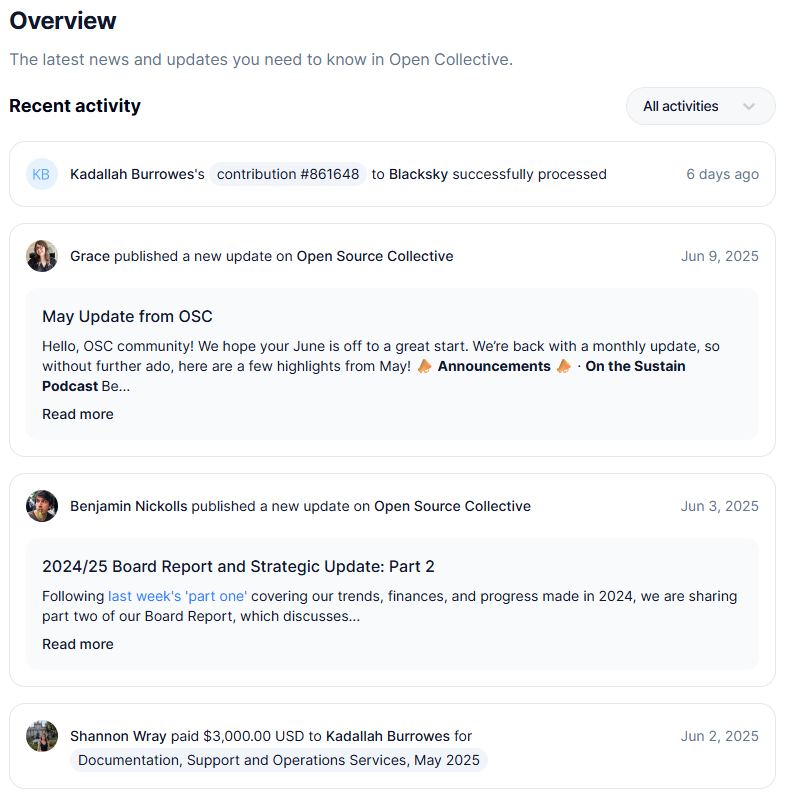Viewport: 787px width, 794px height.
Task: Click the KB avatar for Kadallah Burrowes
Action: coord(42,174)
